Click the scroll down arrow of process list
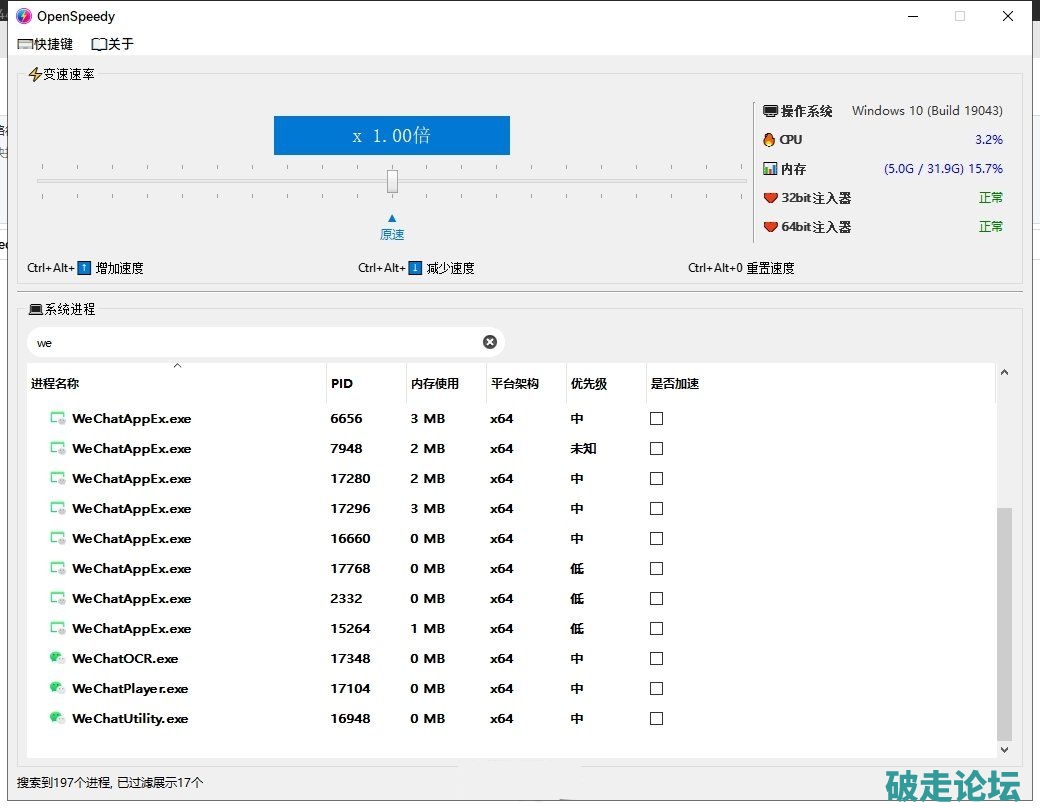Viewport: 1040px width, 808px height. click(1004, 749)
